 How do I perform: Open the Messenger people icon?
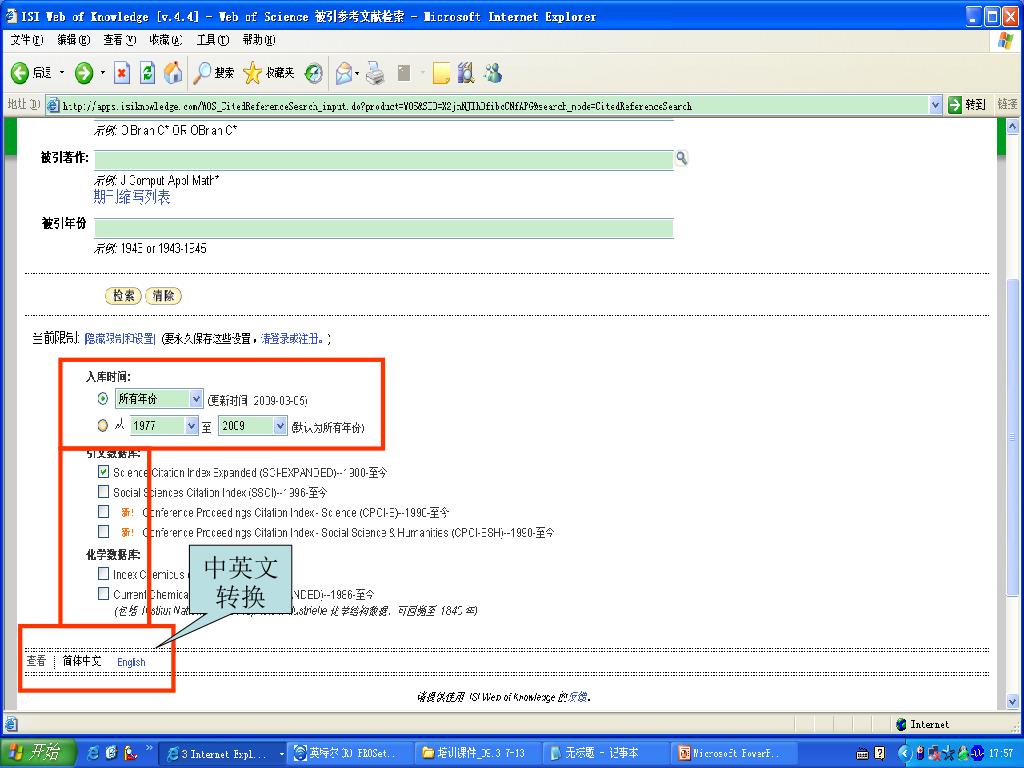(x=492, y=73)
